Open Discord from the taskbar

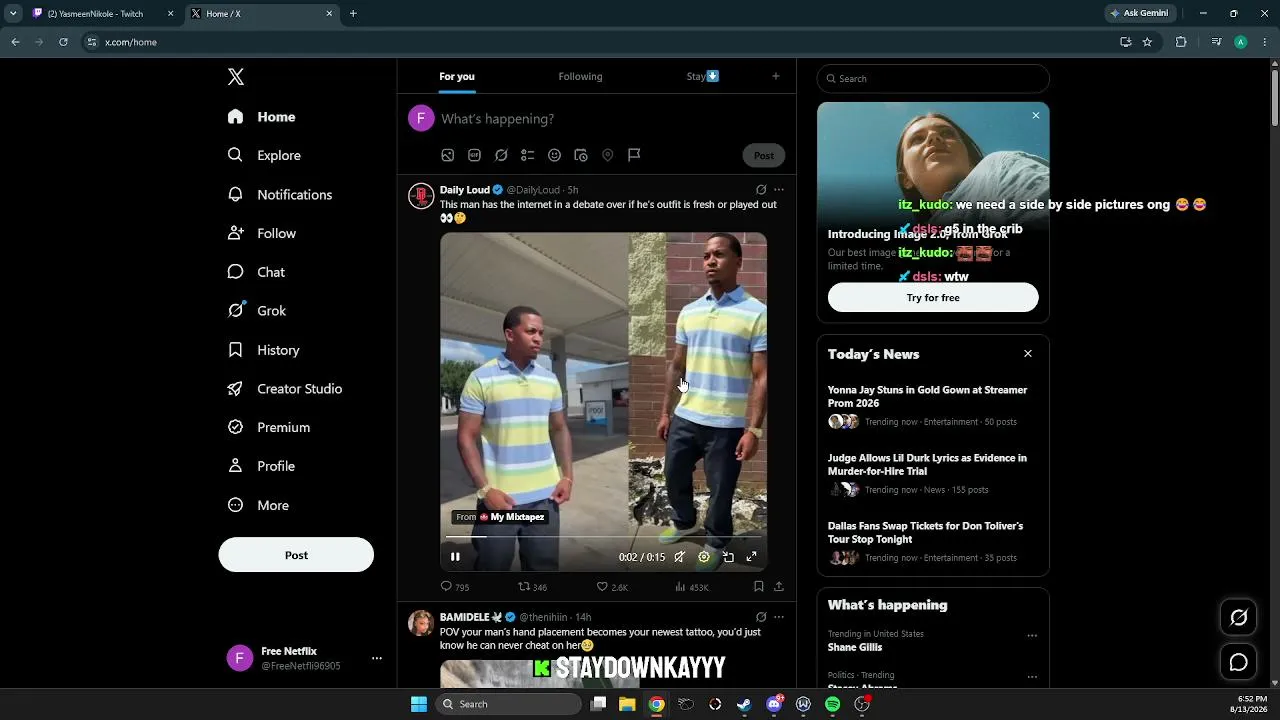[x=774, y=704]
